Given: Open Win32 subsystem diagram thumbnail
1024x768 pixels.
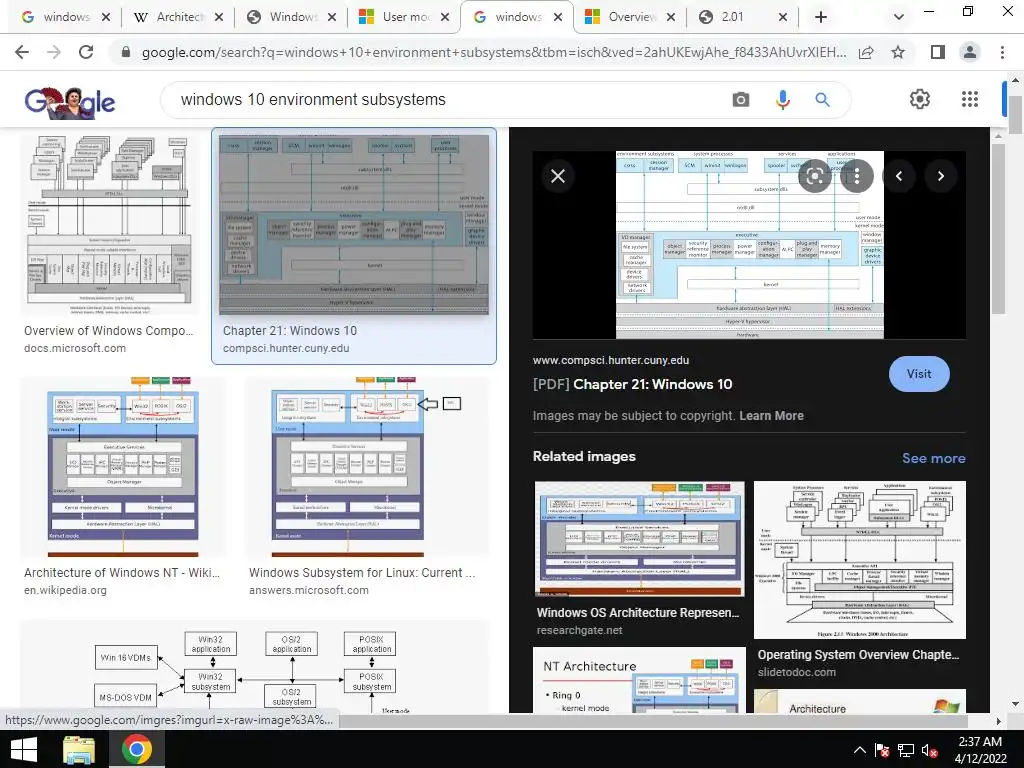Looking at the screenshot, I should 254,667.
